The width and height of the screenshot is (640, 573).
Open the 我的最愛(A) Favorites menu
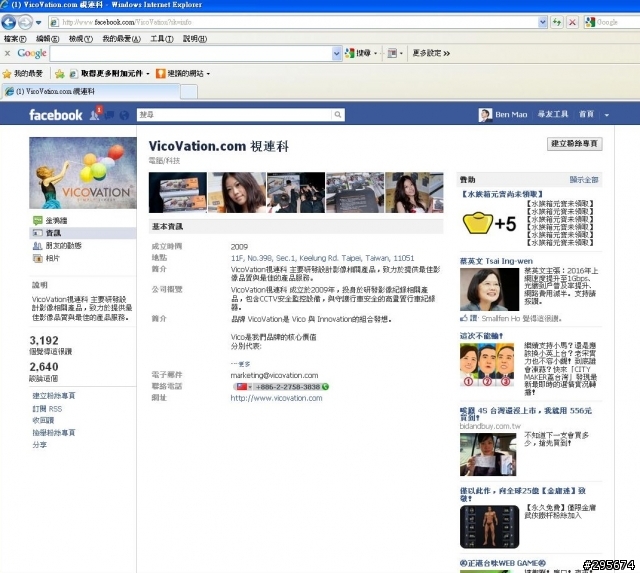(121, 39)
